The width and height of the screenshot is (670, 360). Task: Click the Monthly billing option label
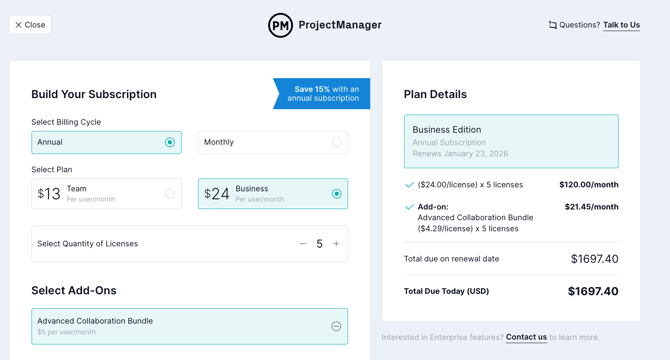point(219,142)
